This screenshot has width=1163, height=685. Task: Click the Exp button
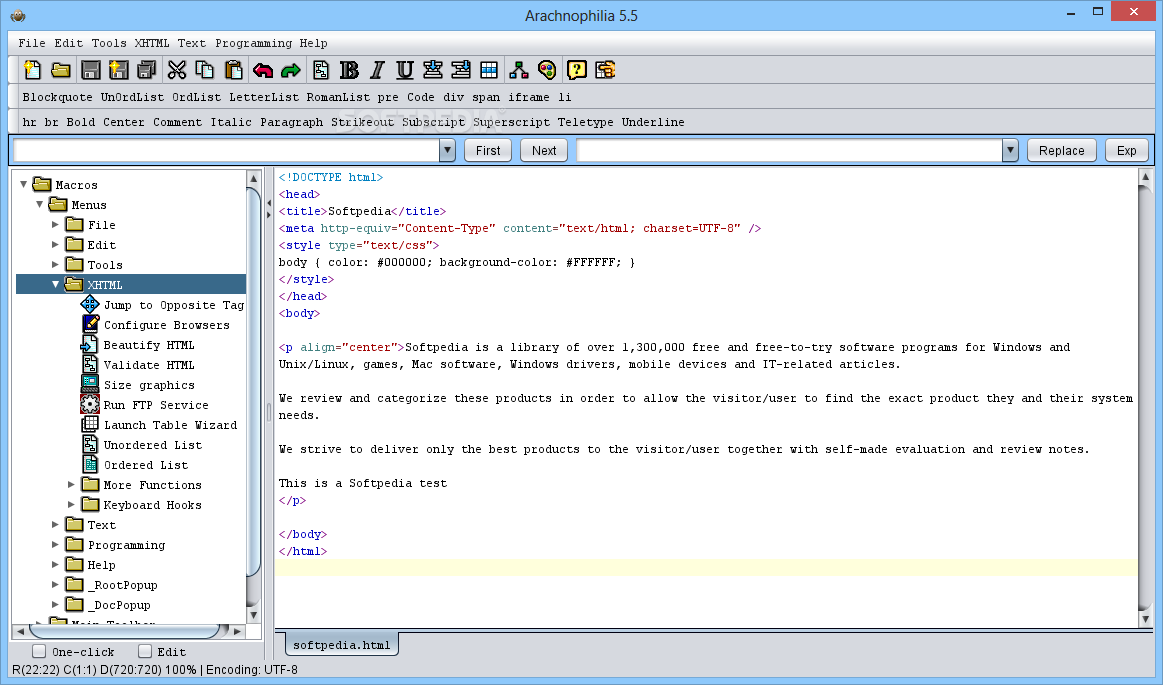click(1127, 150)
